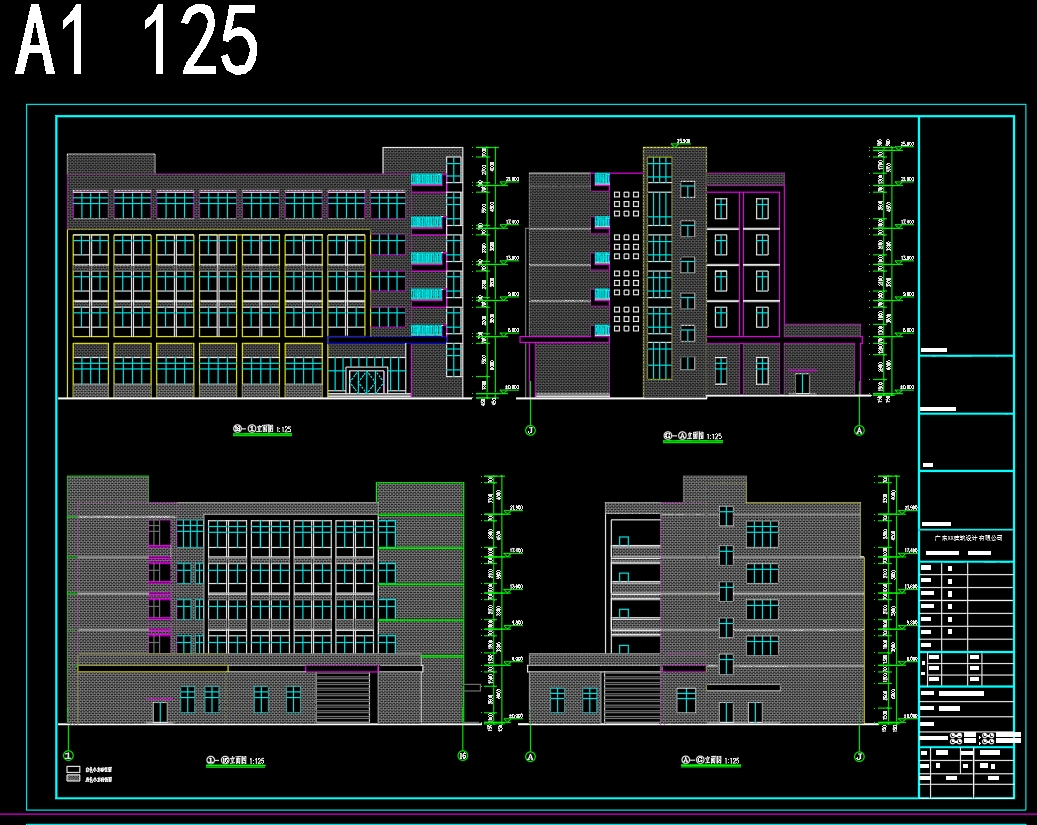Click the empty white legend swatch box
Viewport: 1037px width, 825px height.
click(x=73, y=769)
